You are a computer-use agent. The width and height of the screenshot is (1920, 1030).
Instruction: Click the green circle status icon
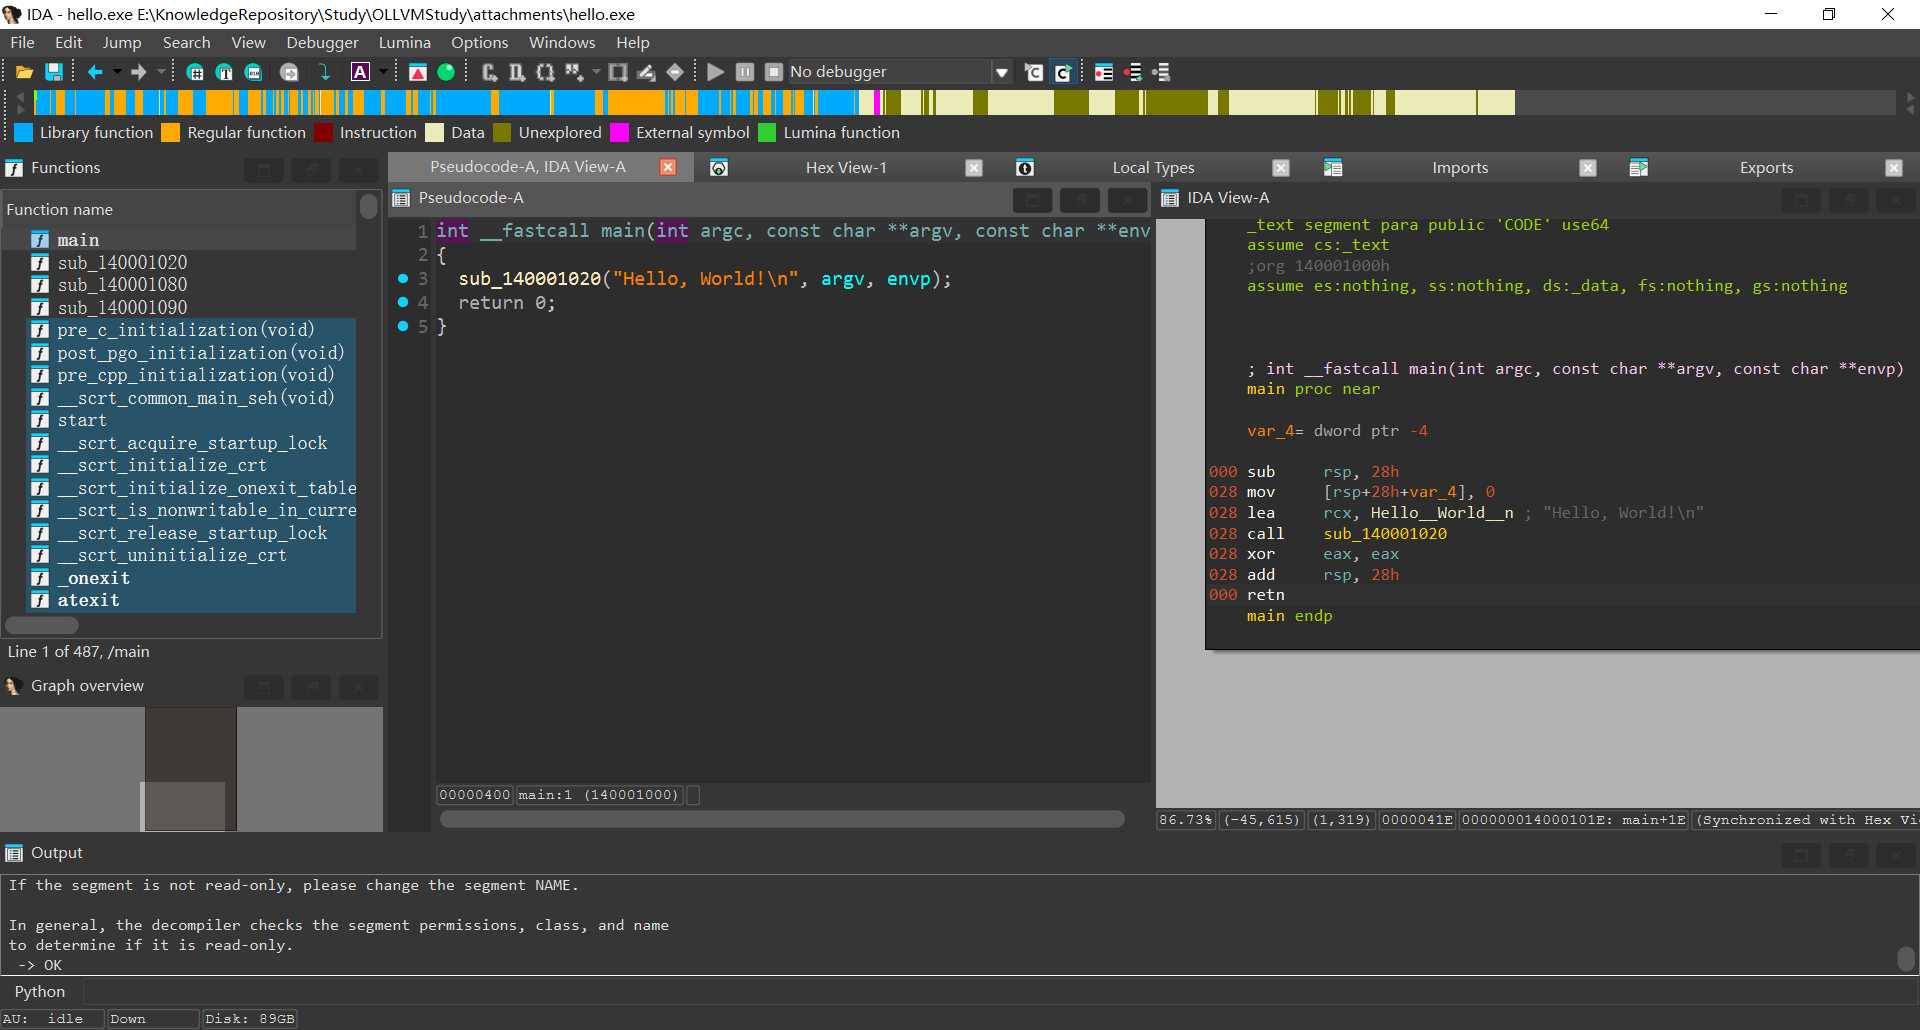446,72
